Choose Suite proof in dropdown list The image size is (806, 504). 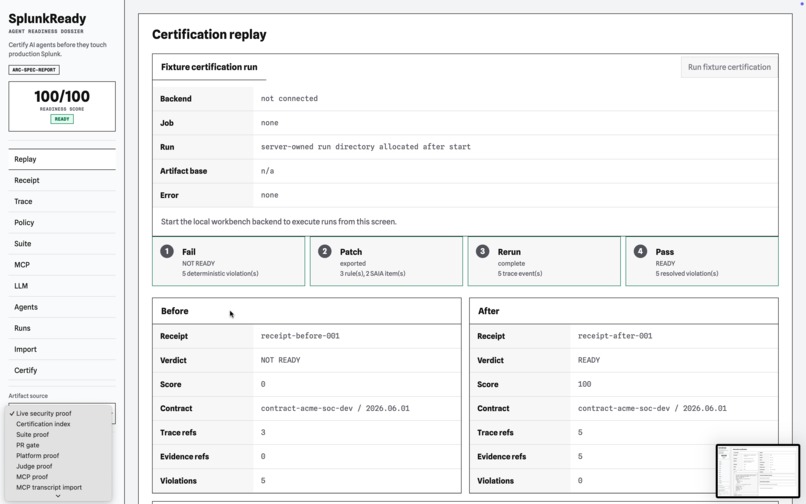point(59,435)
